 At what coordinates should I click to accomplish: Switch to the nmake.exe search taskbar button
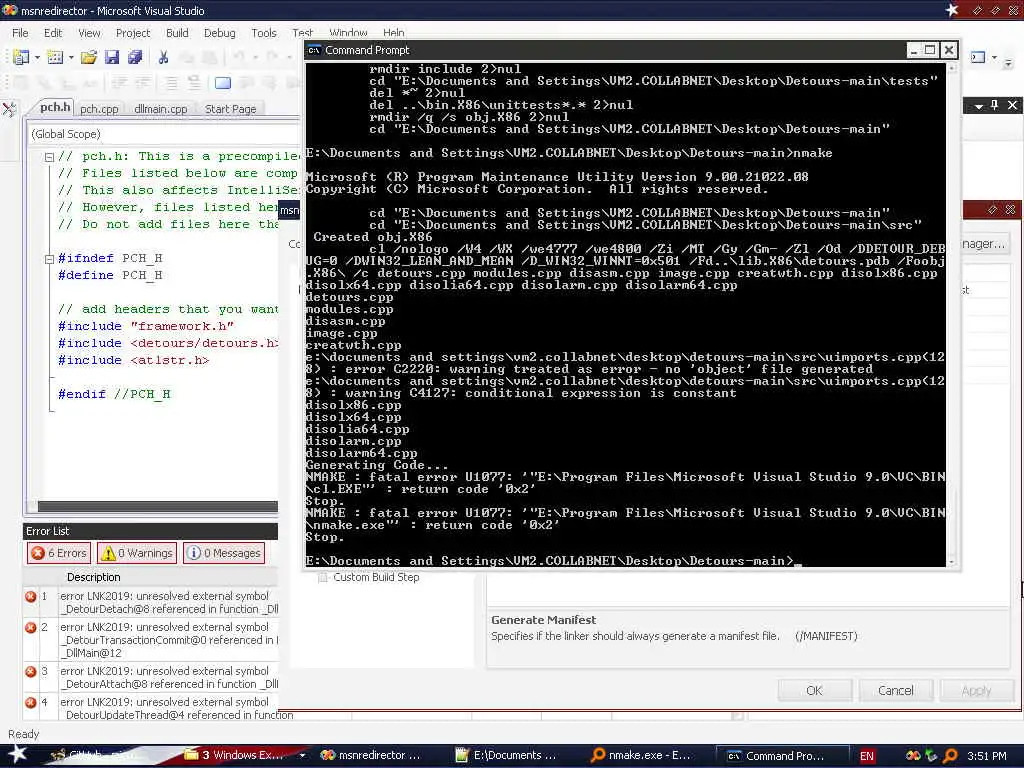click(642, 755)
